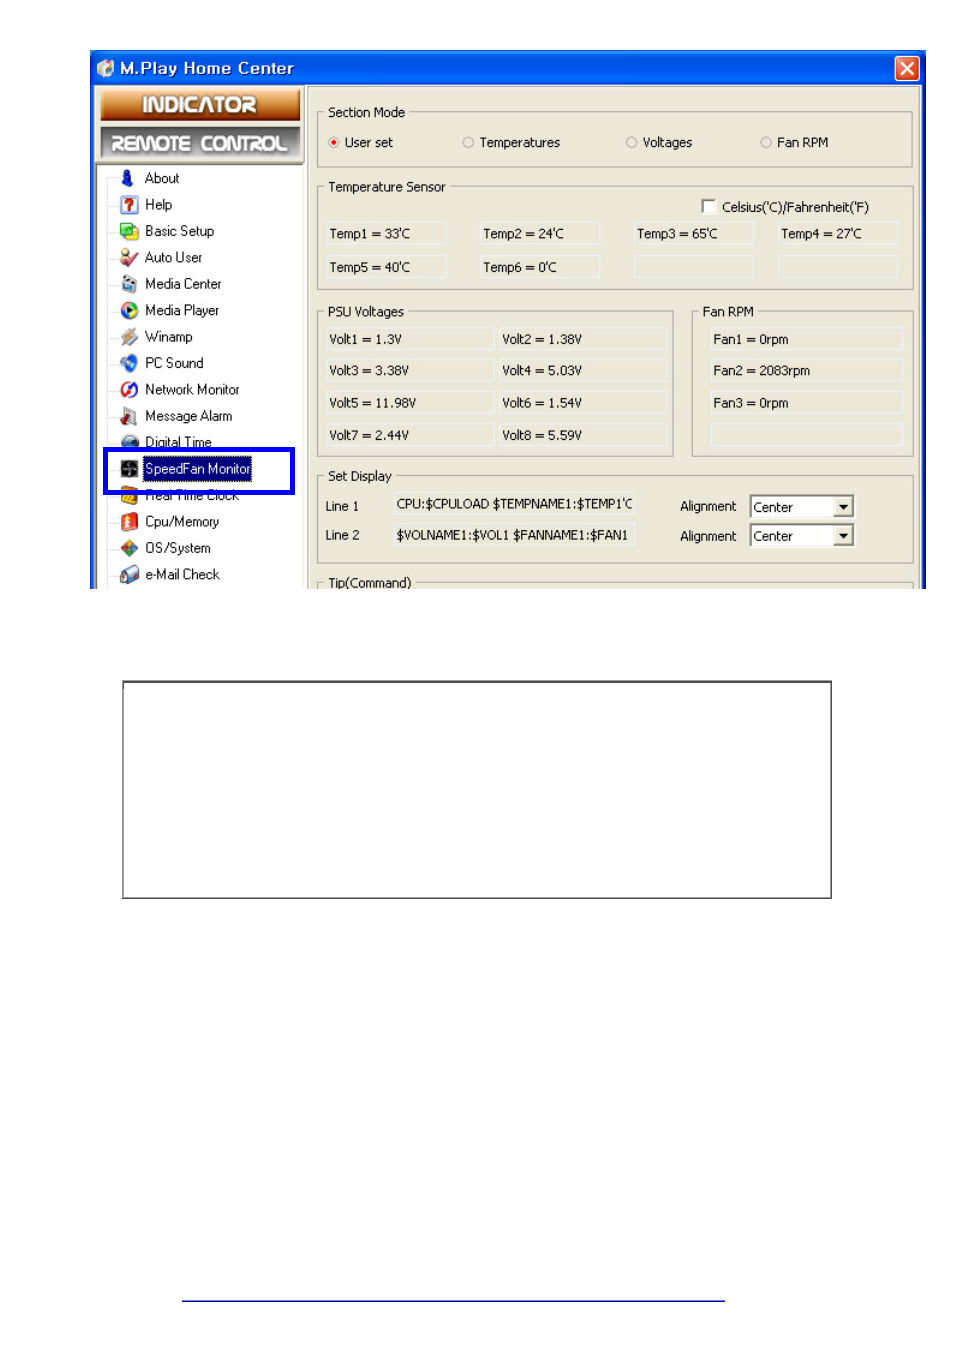Click the Fan1 = 0rpm reading
The height and width of the screenshot is (1350, 954).
point(806,339)
